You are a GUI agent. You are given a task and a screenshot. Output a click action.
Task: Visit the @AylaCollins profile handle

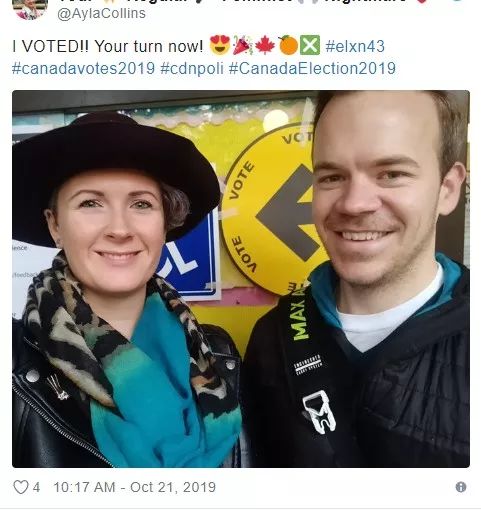[x=101, y=14]
